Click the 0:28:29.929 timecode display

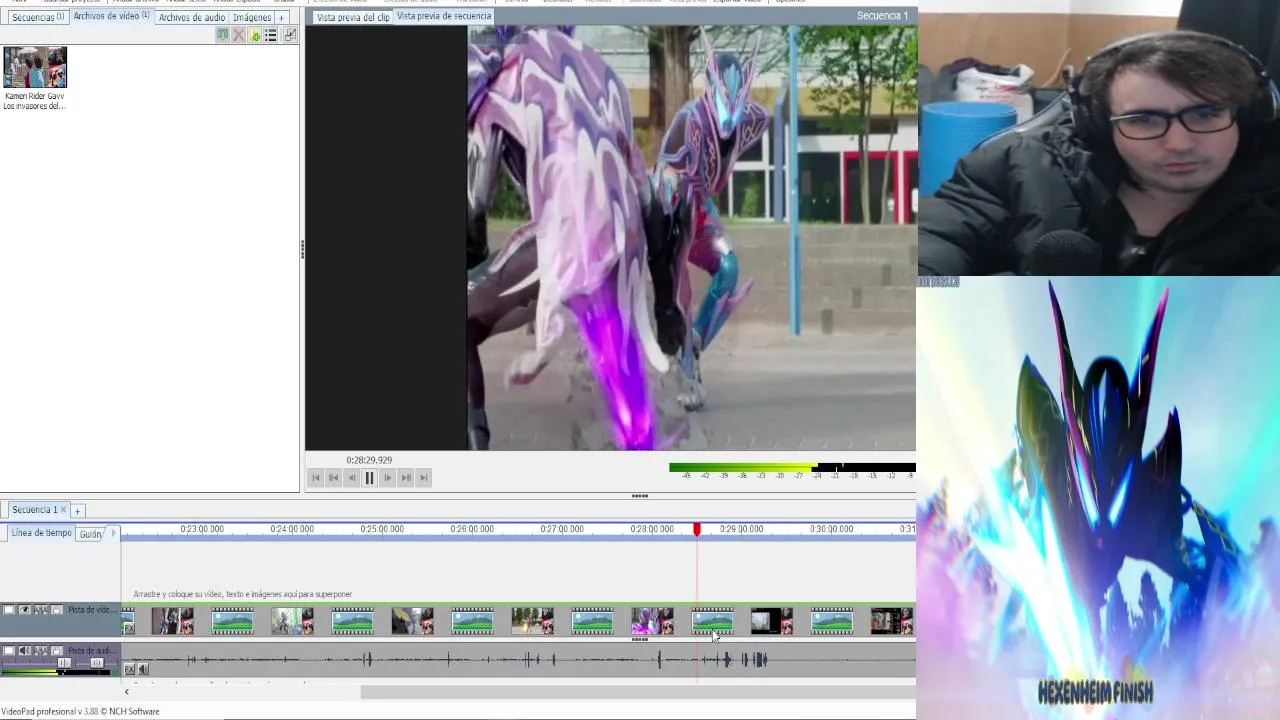click(x=369, y=460)
